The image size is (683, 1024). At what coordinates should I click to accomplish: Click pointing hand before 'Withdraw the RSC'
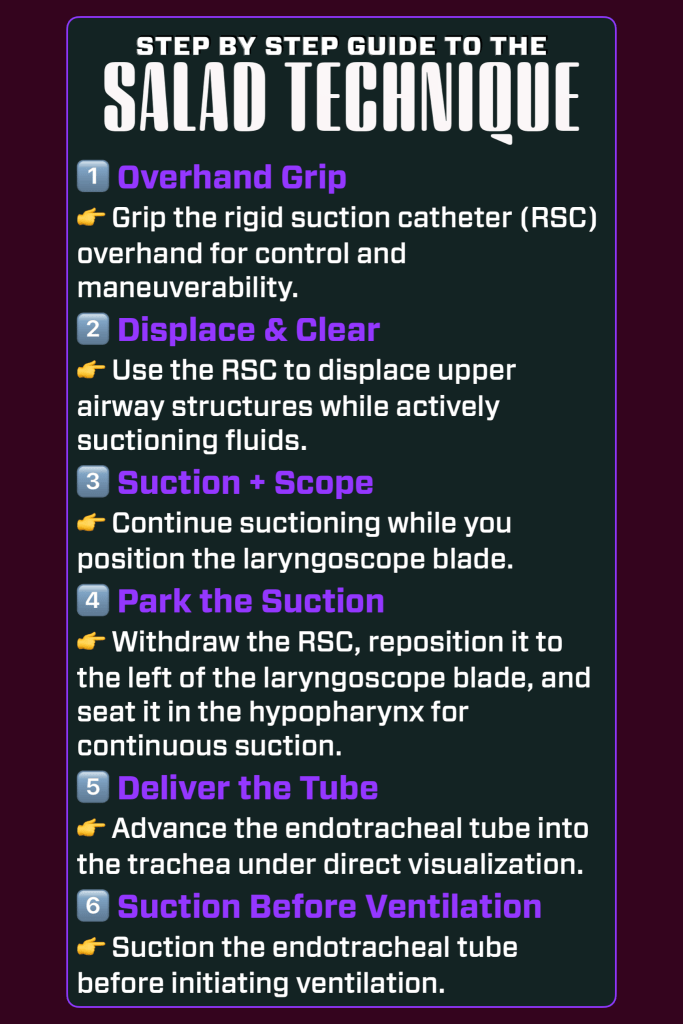(x=91, y=641)
